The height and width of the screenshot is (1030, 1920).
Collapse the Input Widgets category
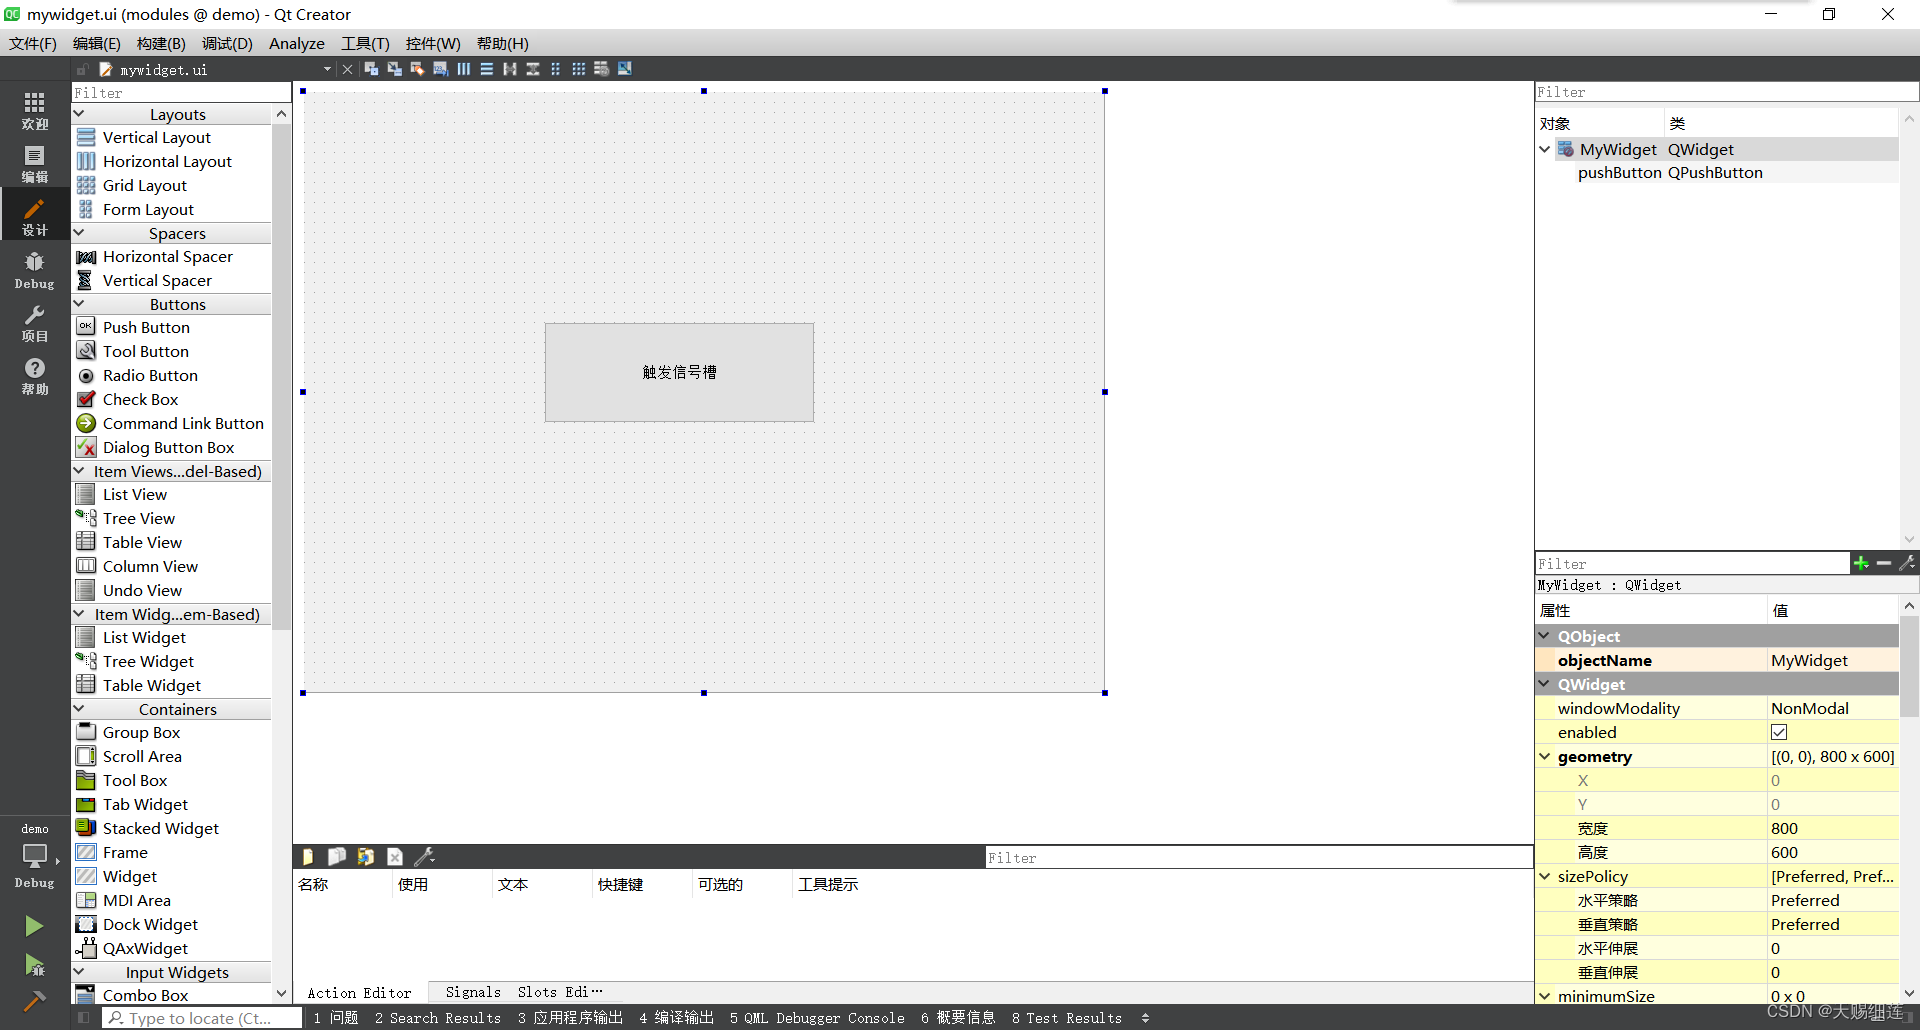(79, 972)
